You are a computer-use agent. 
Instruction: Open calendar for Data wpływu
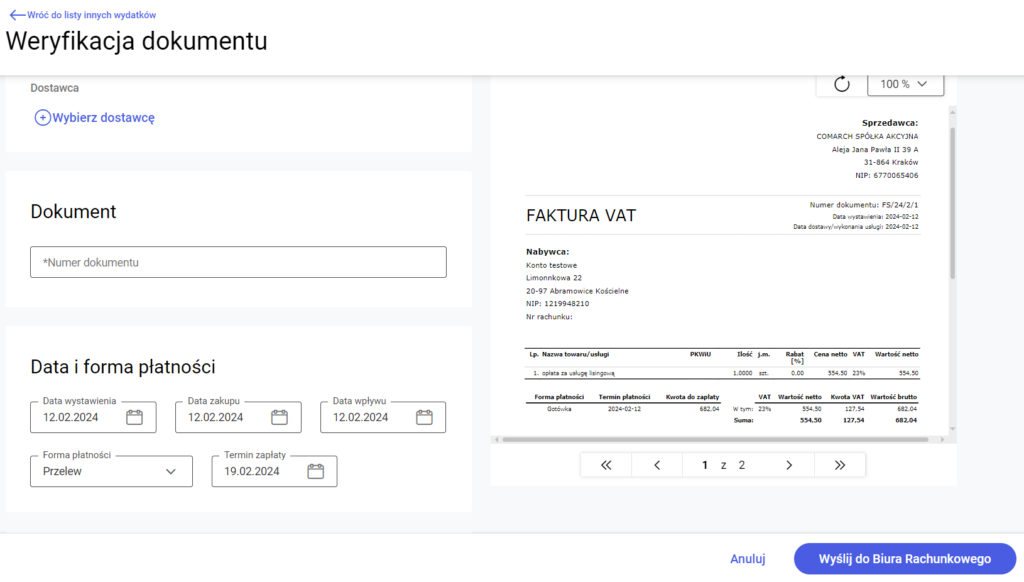424,418
